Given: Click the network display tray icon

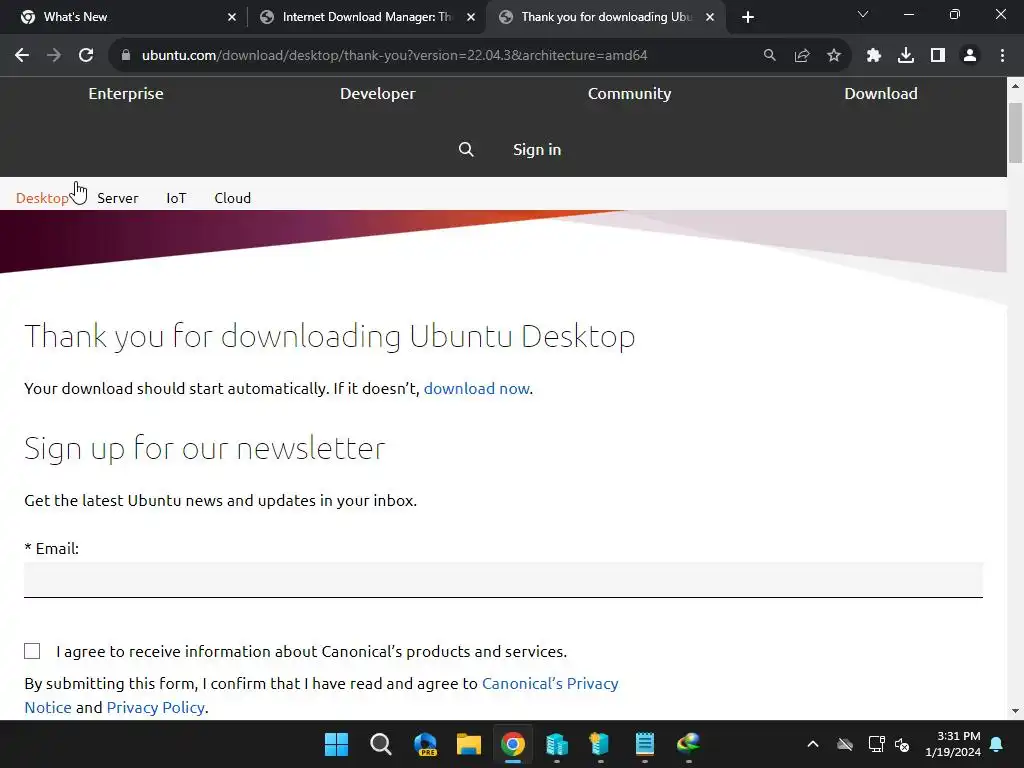Looking at the screenshot, I should click(x=876, y=744).
